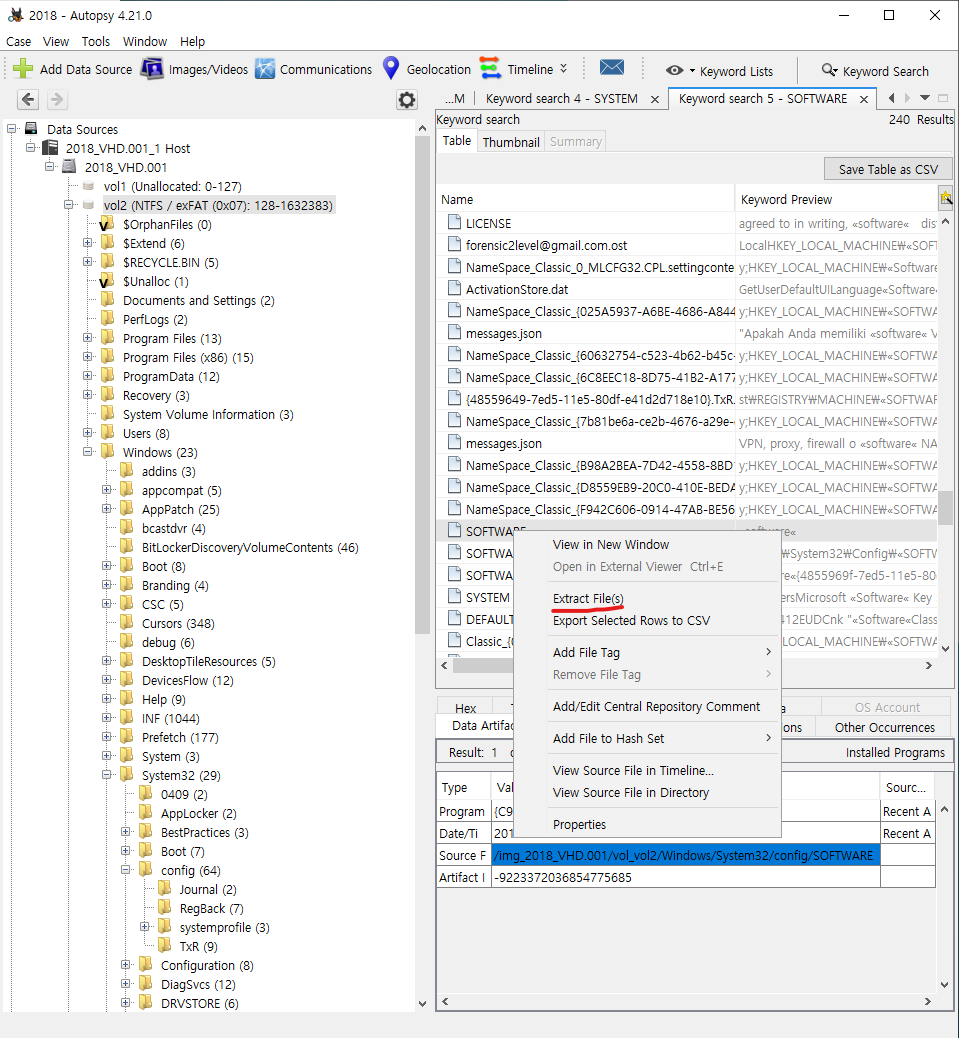The image size is (959, 1038).
Task: Sort by the Name column header
Action: (x=586, y=199)
